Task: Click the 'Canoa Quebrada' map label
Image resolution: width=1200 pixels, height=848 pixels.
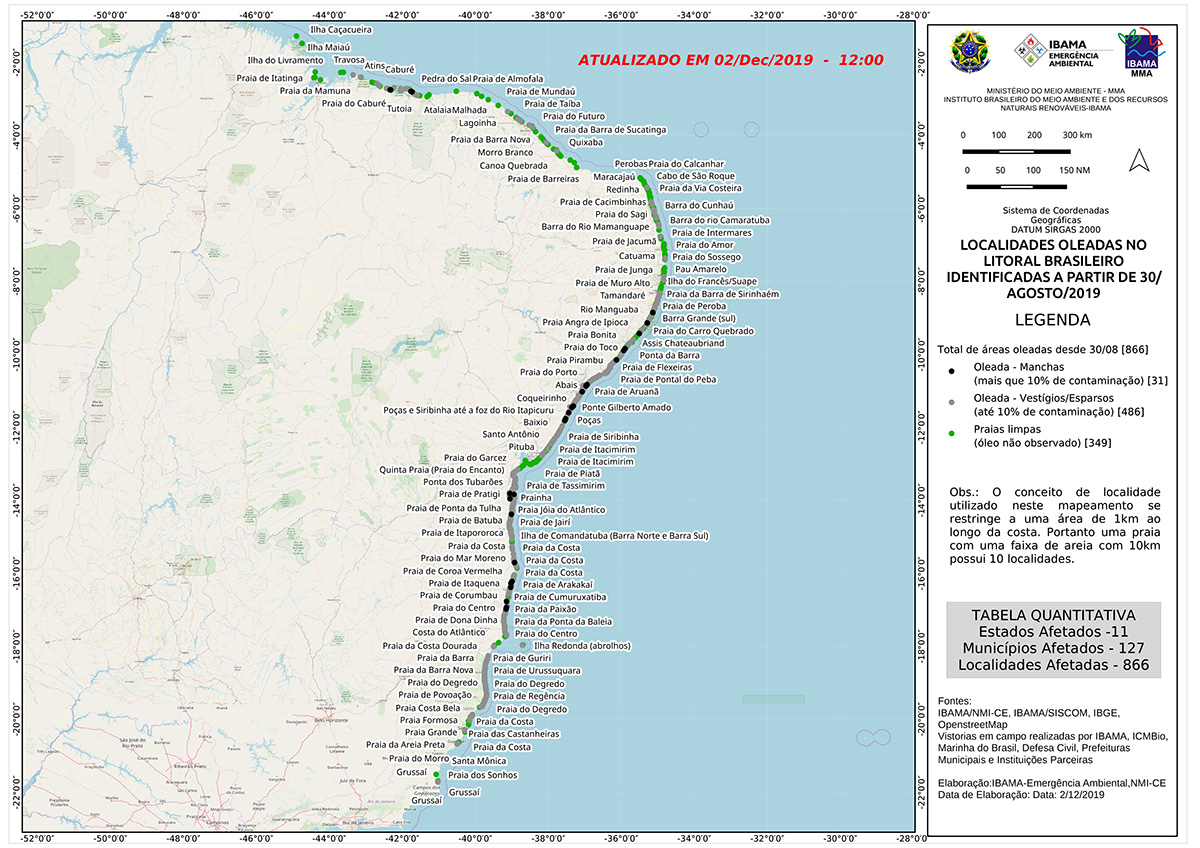Action: click(513, 165)
